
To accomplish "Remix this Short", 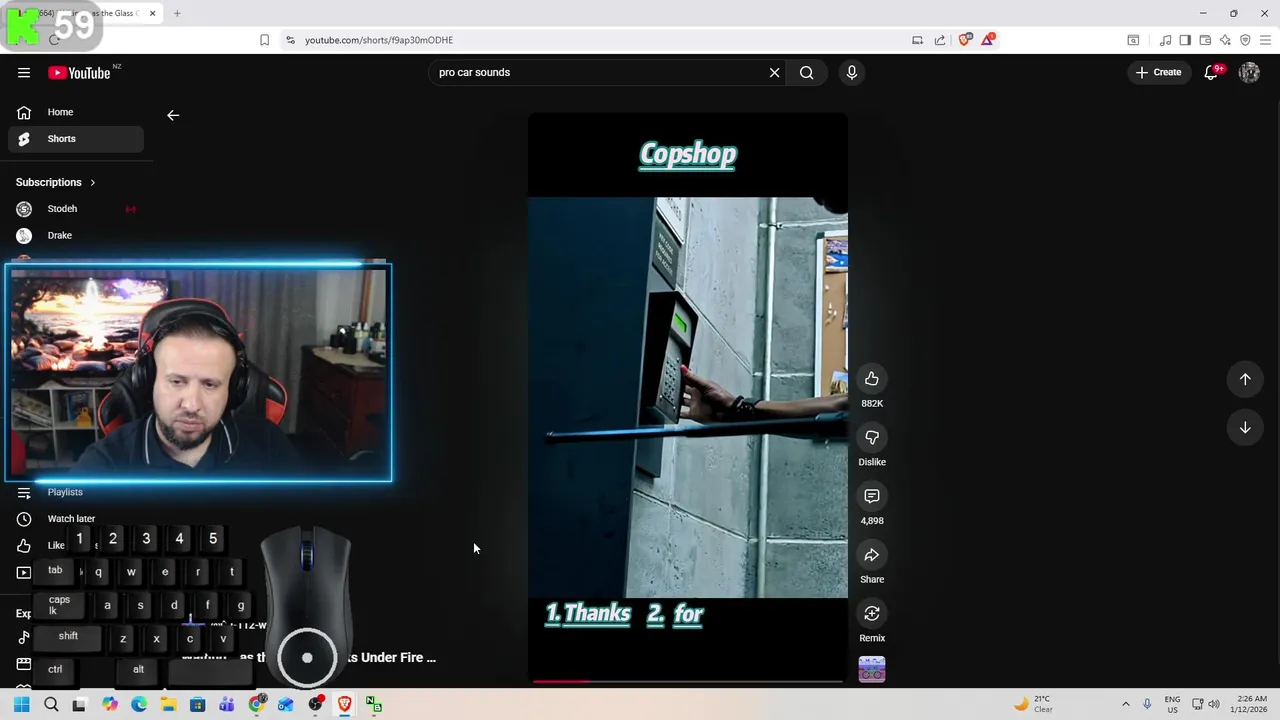I will (872, 613).
